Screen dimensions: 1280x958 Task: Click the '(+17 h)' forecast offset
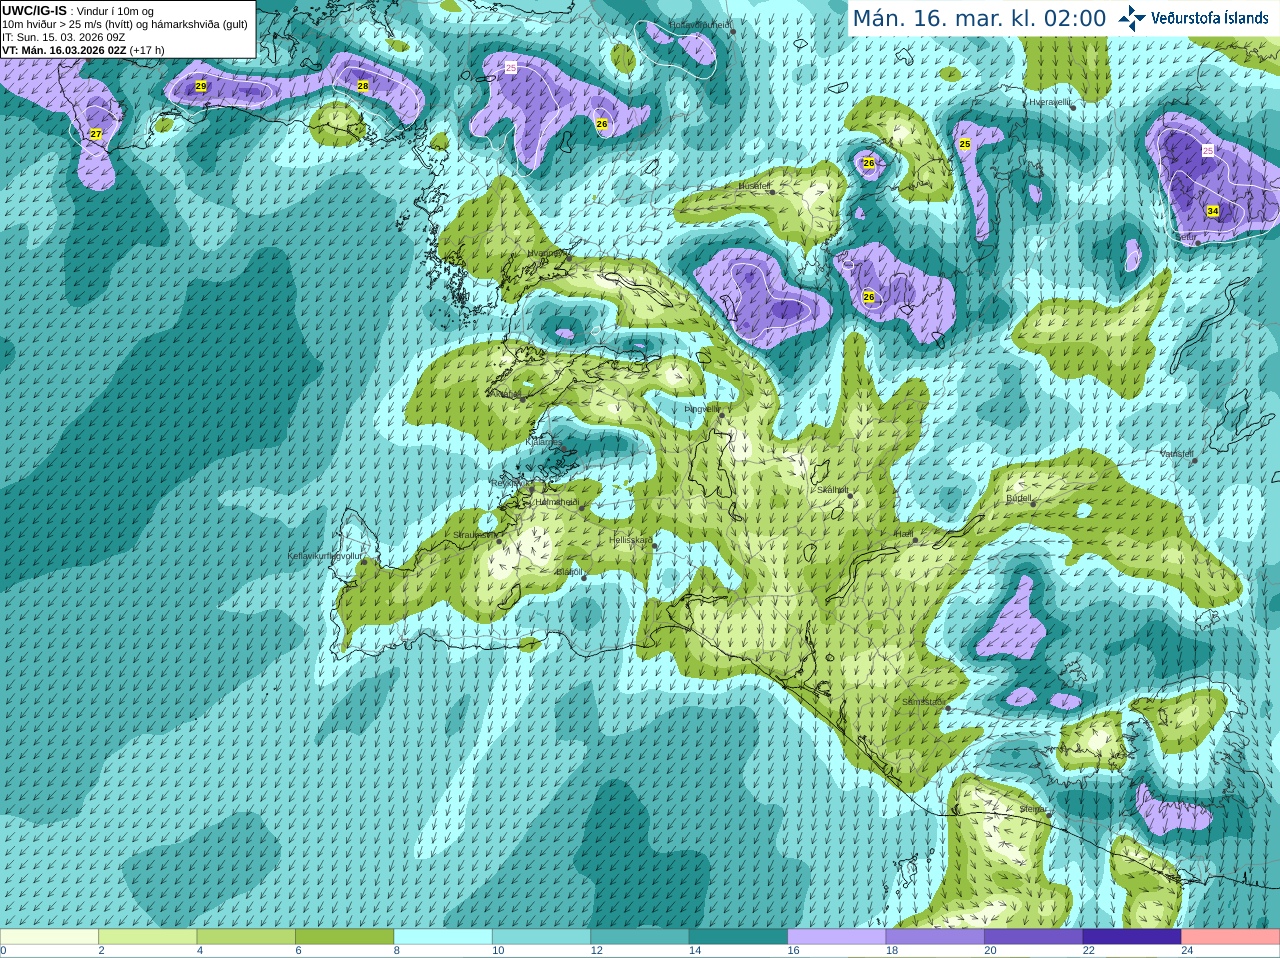click(x=147, y=50)
